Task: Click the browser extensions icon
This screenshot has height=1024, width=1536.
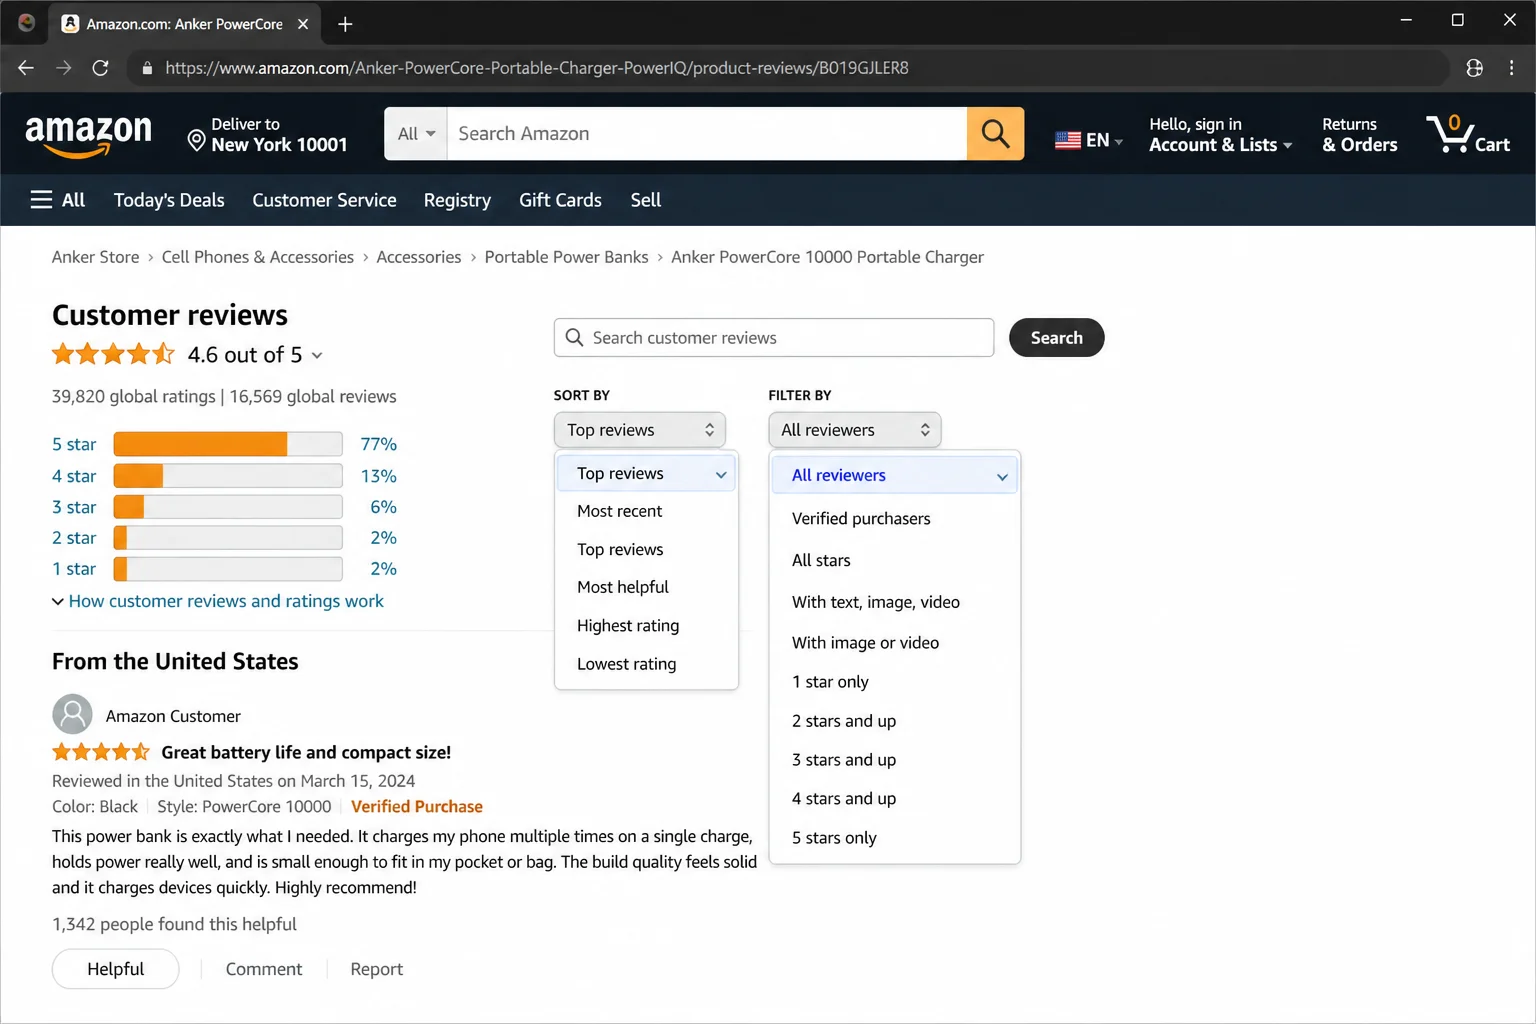Action: (1474, 68)
